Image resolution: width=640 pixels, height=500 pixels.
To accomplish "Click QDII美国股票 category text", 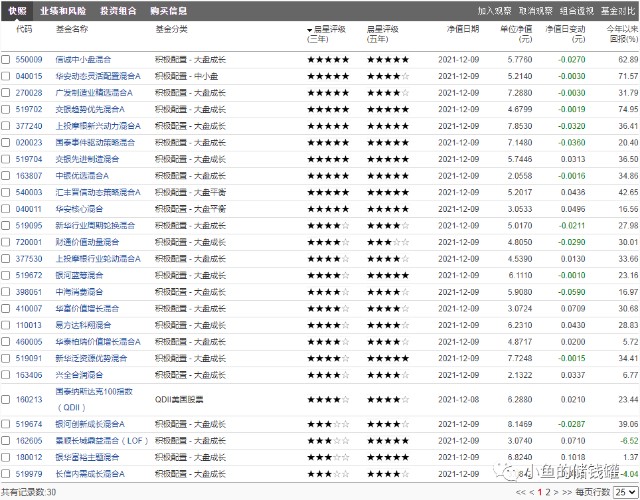I will [x=179, y=400].
